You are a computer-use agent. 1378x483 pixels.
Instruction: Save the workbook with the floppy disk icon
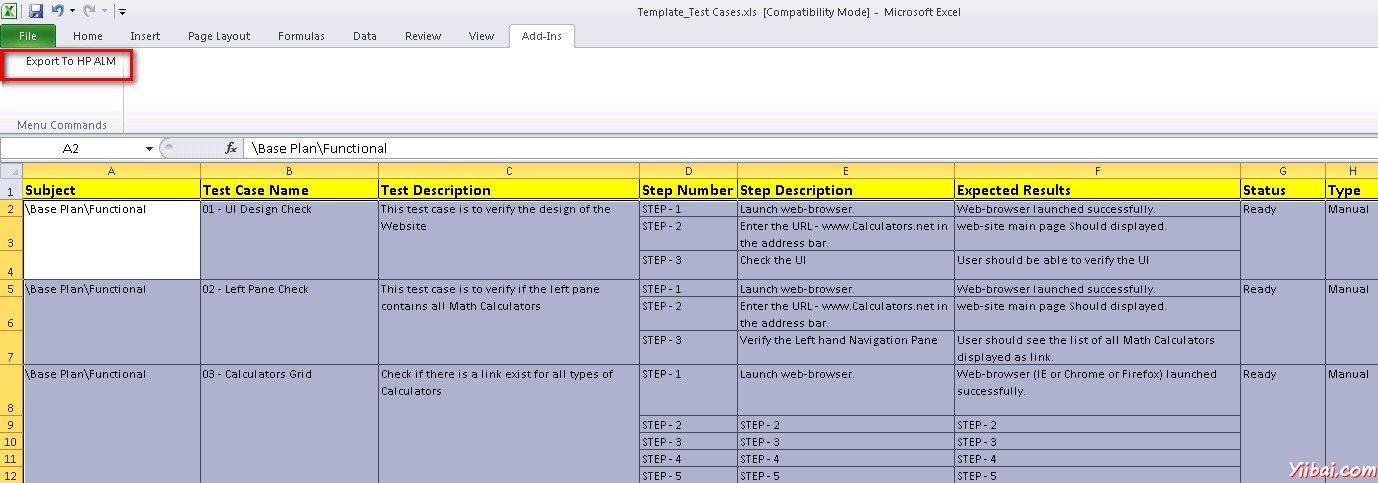tap(36, 11)
